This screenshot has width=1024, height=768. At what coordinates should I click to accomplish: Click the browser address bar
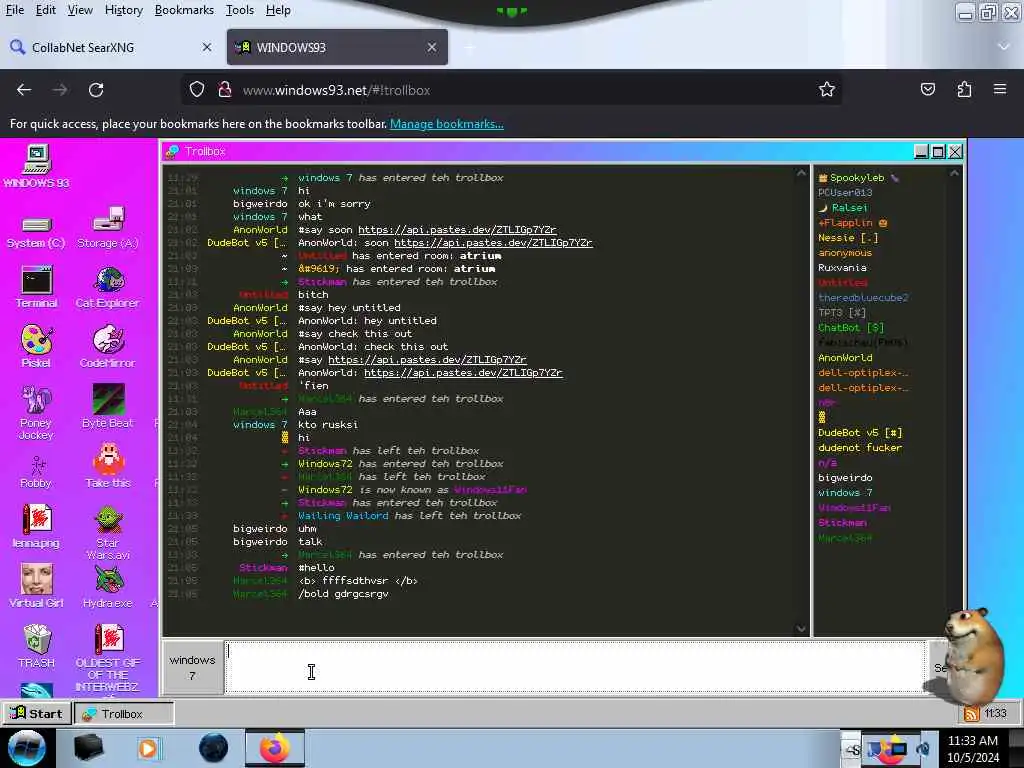click(x=511, y=89)
